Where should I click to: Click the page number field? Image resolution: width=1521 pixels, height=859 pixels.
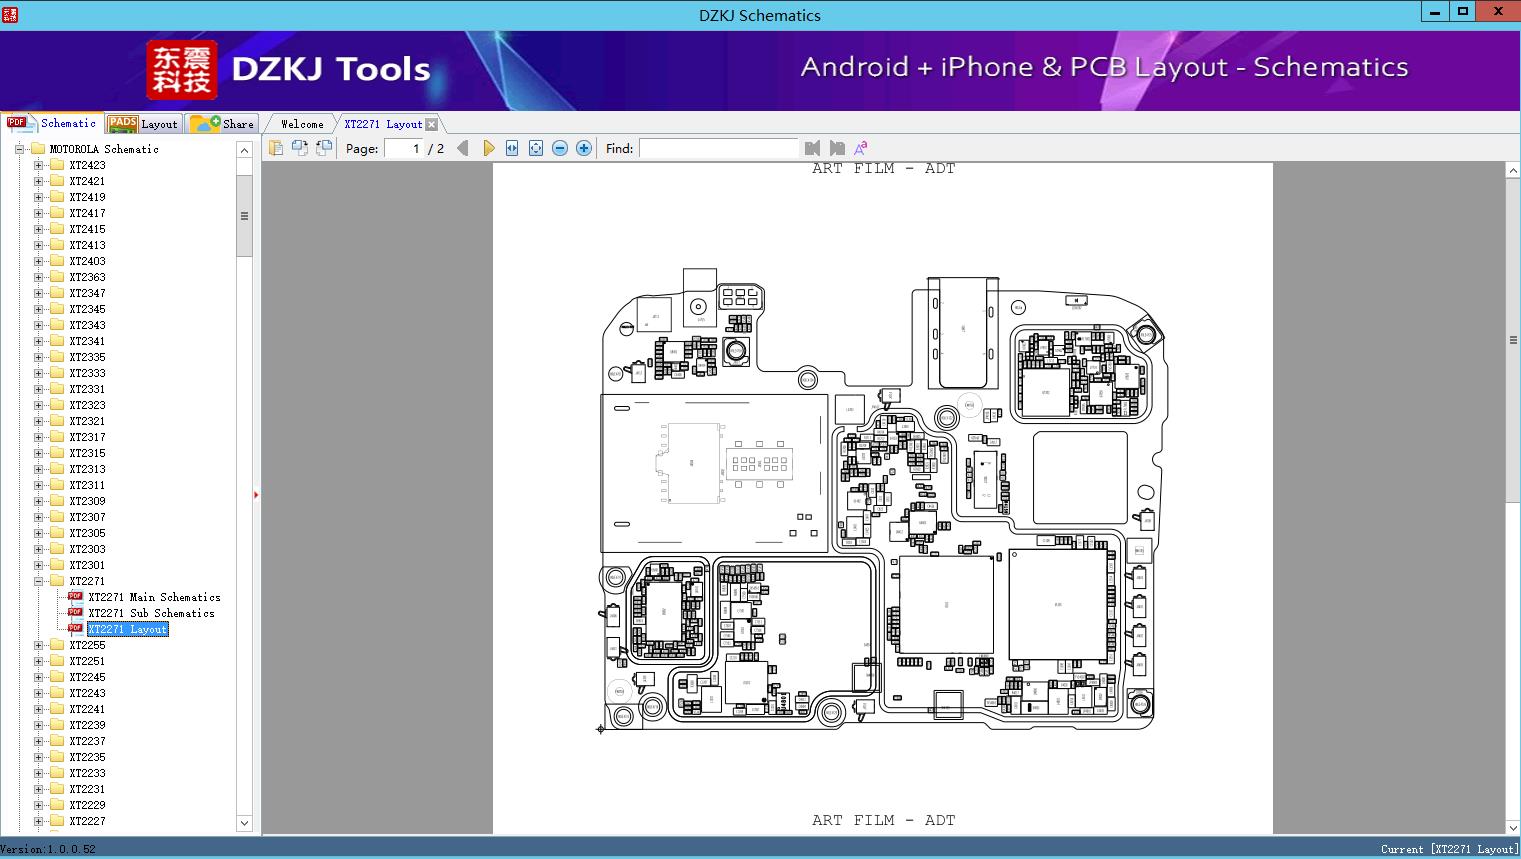click(x=404, y=148)
